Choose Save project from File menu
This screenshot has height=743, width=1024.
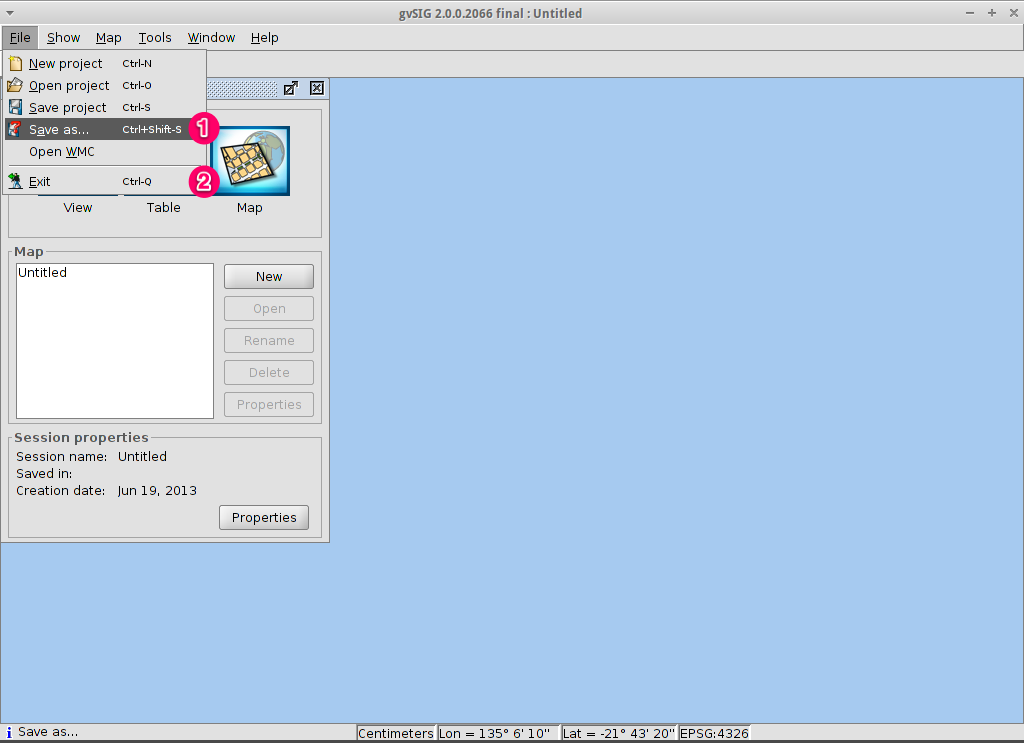click(x=105, y=108)
